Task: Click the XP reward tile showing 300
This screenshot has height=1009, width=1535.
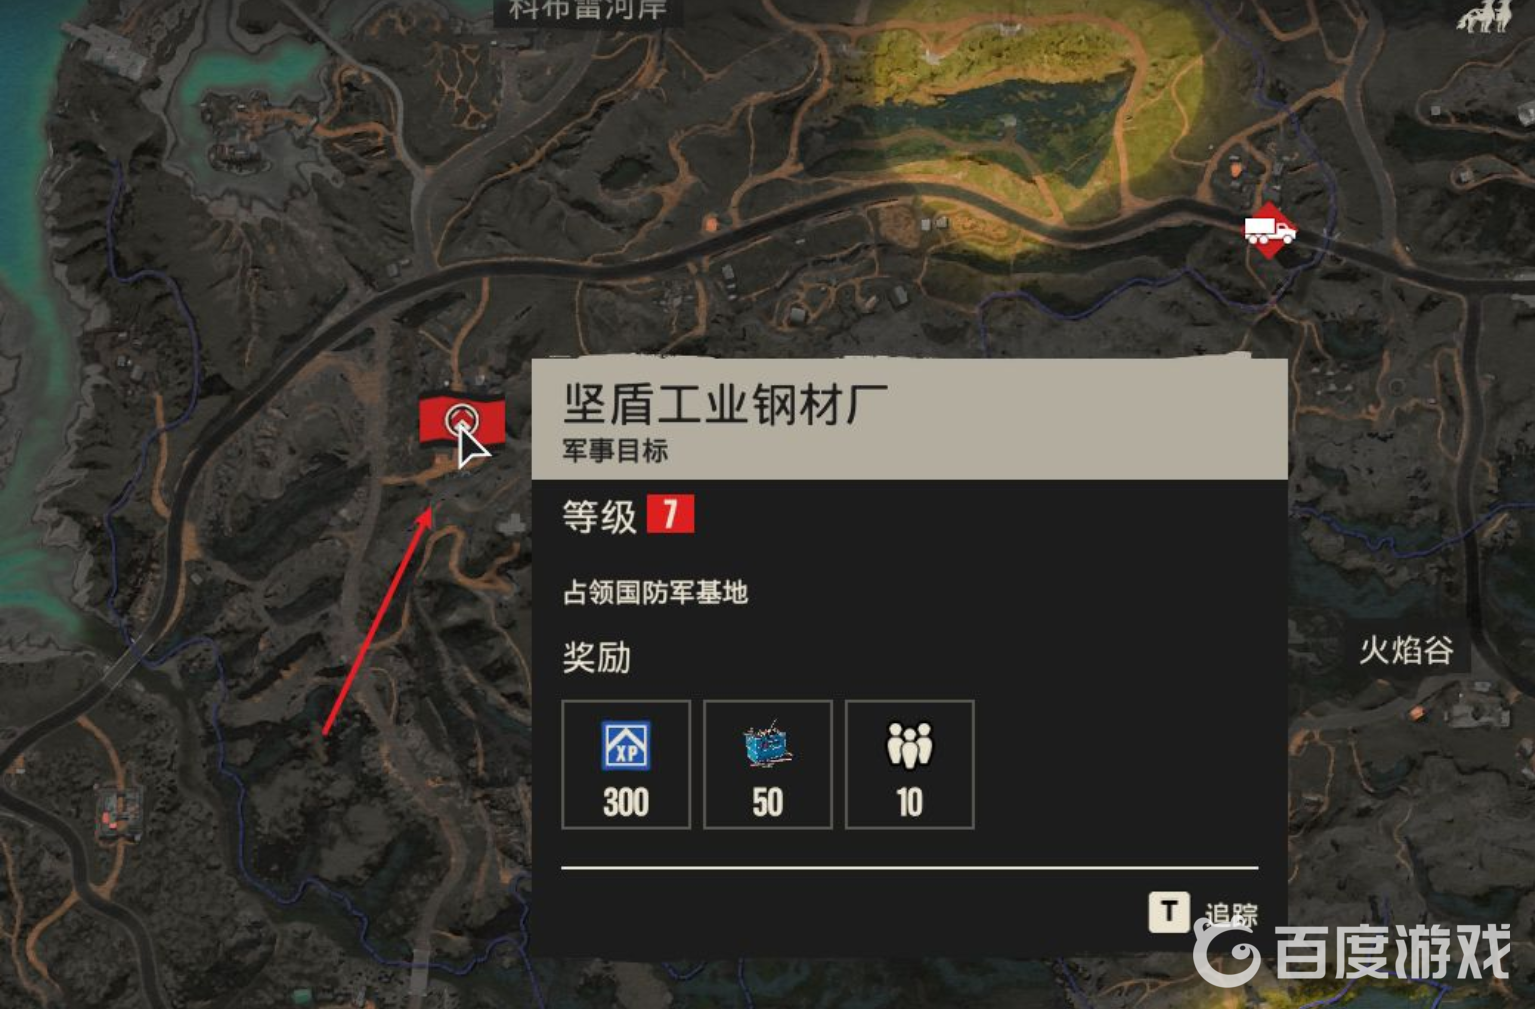Action: (626, 765)
